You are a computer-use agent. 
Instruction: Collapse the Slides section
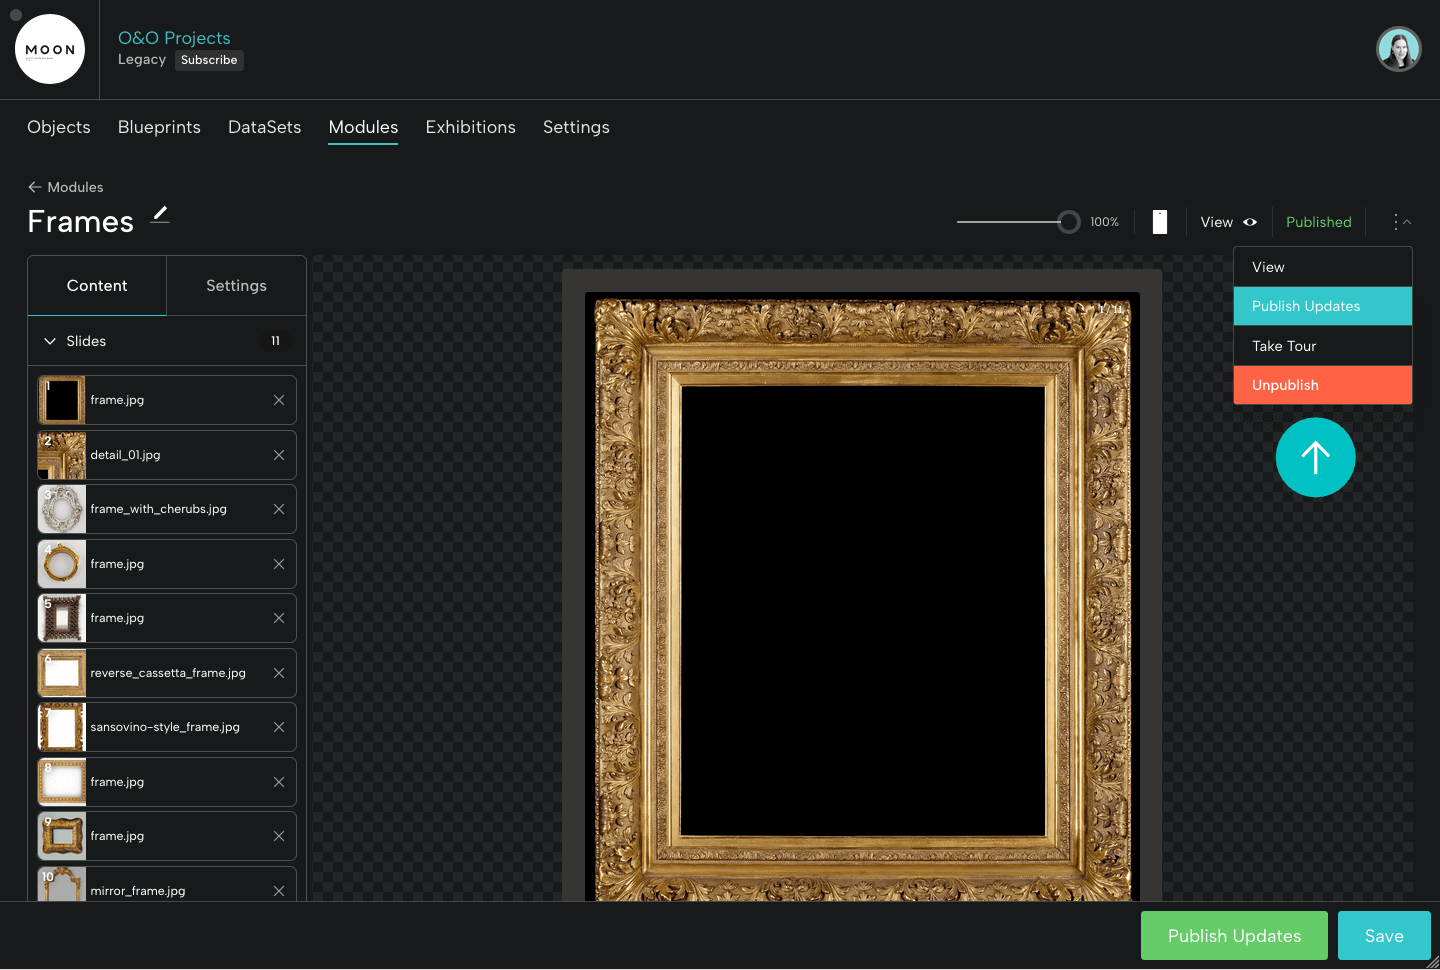[x=49, y=341]
